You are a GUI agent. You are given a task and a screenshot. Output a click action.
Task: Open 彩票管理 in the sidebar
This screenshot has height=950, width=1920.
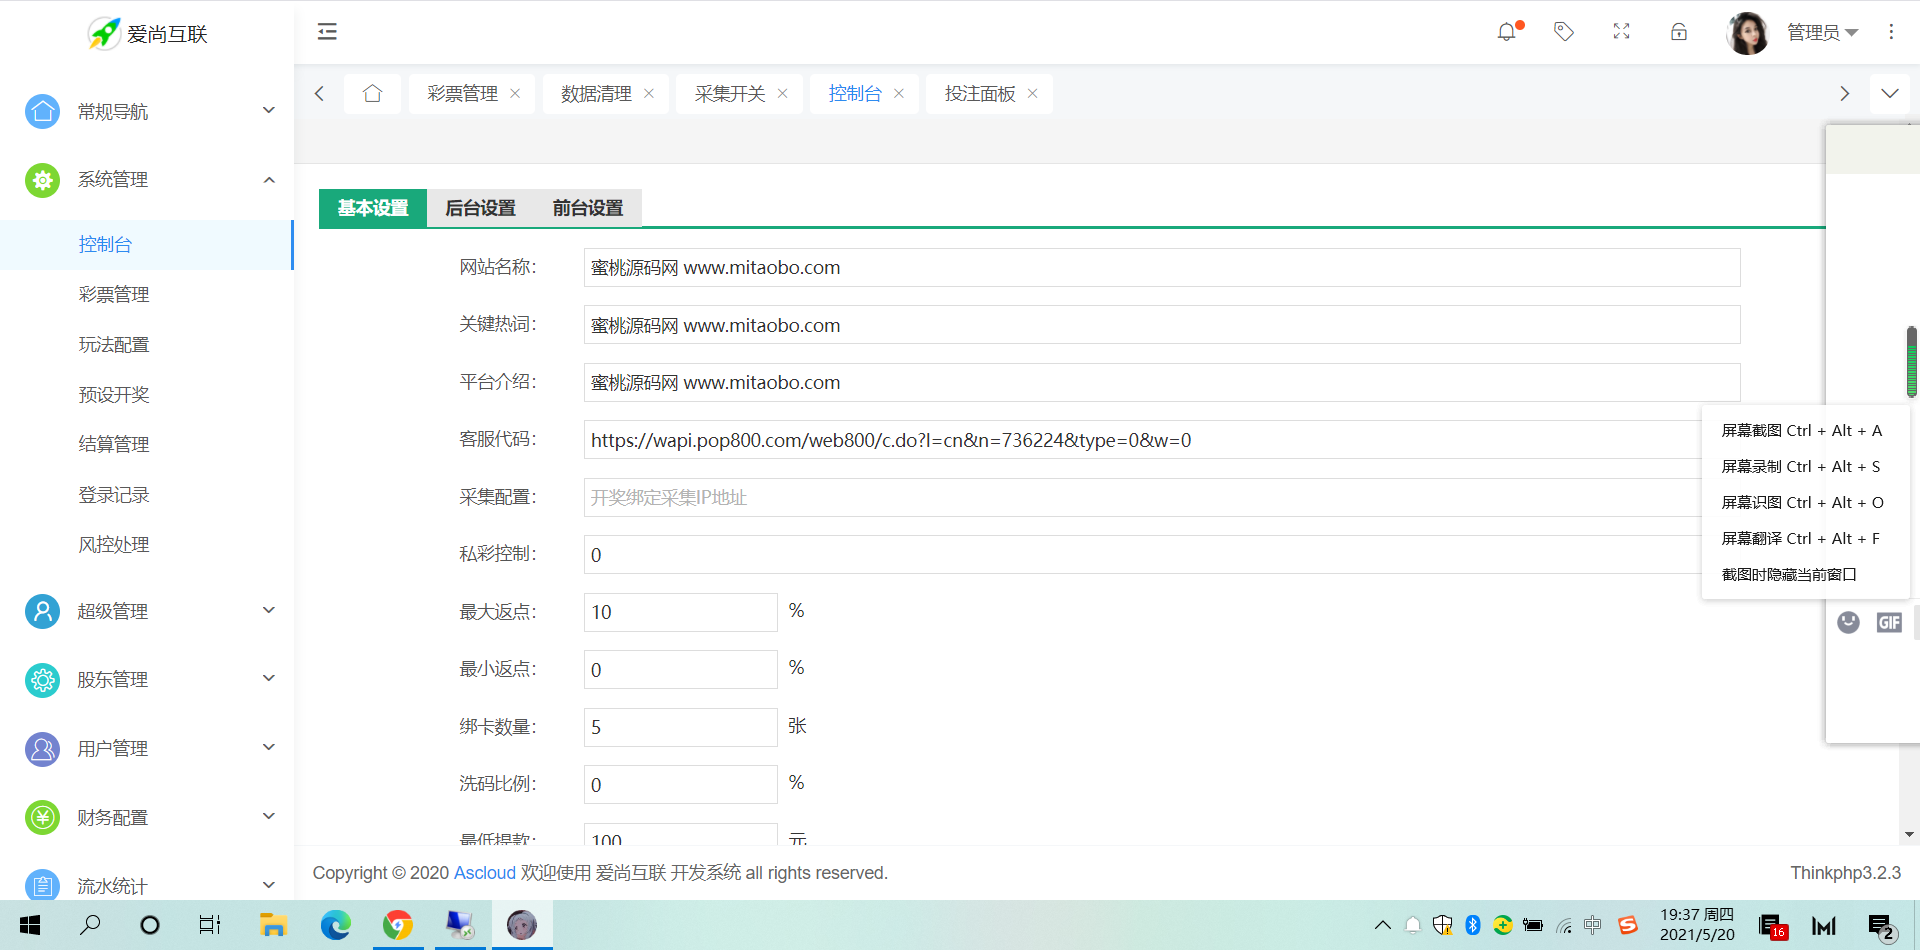click(x=114, y=295)
